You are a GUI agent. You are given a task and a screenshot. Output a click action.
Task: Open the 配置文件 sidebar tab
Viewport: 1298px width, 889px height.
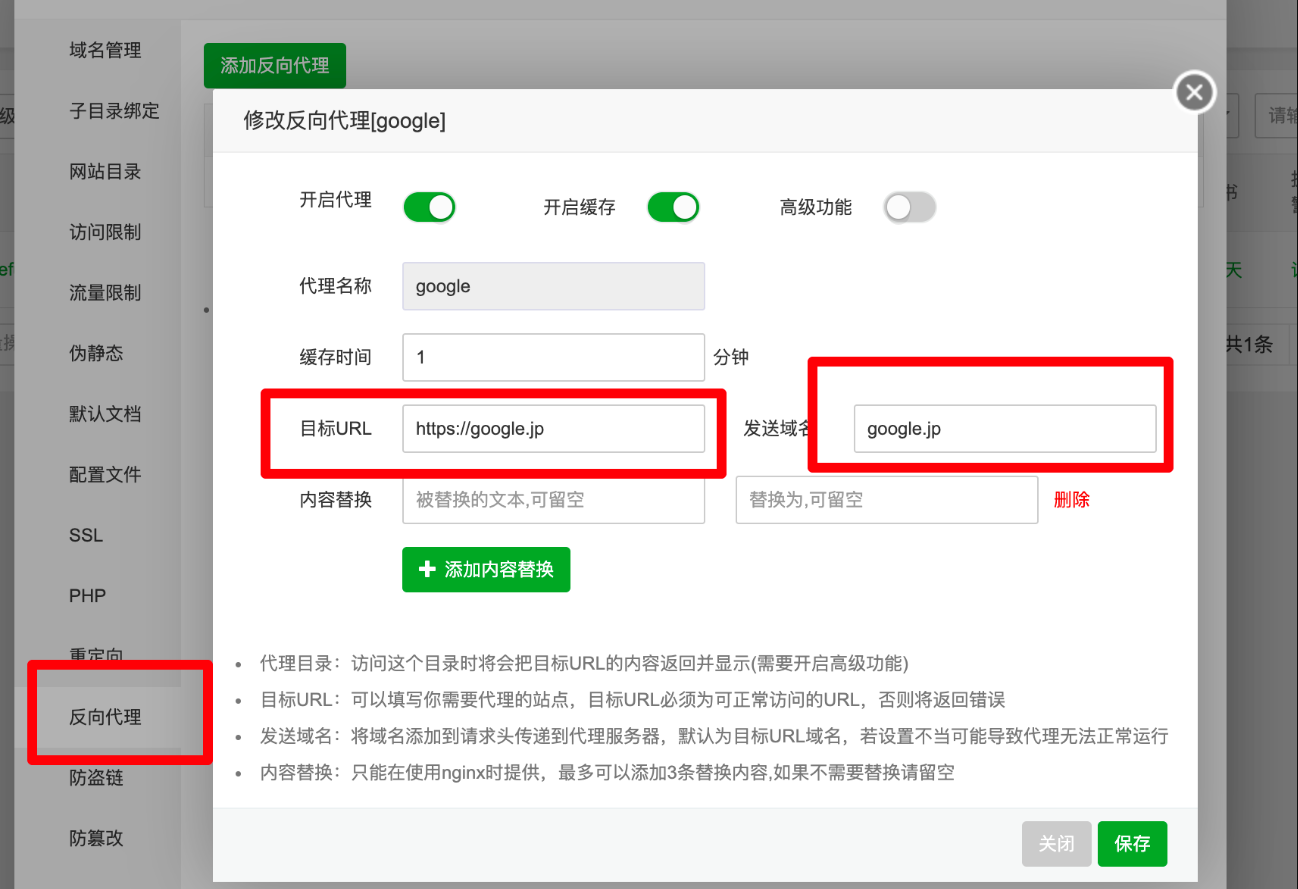tap(105, 474)
